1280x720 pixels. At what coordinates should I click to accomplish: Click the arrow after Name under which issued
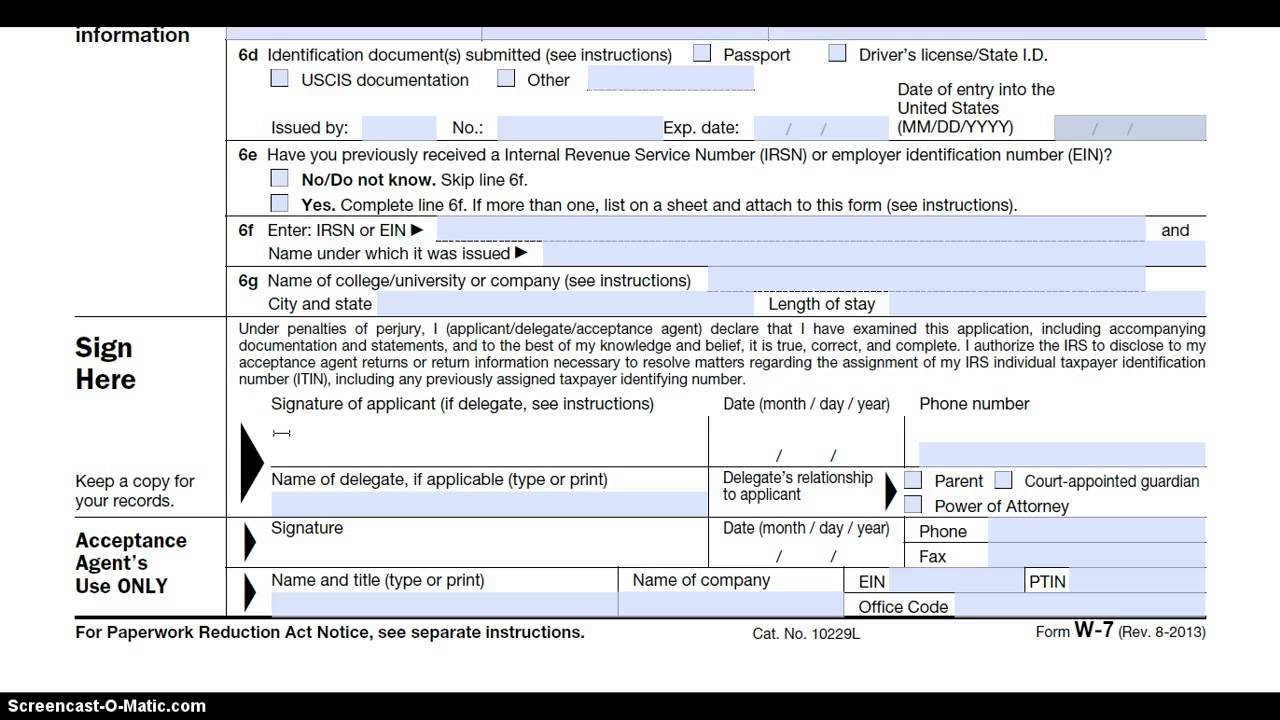[520, 253]
